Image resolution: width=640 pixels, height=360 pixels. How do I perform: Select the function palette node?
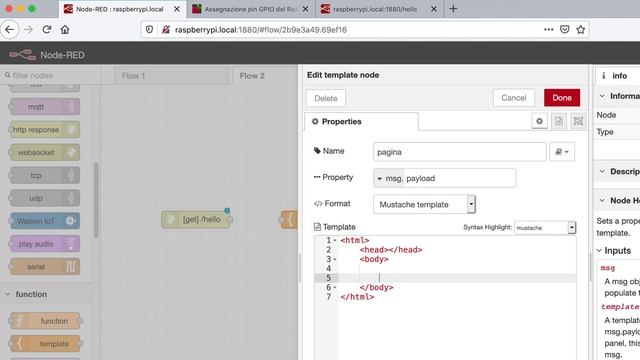(x=45, y=321)
